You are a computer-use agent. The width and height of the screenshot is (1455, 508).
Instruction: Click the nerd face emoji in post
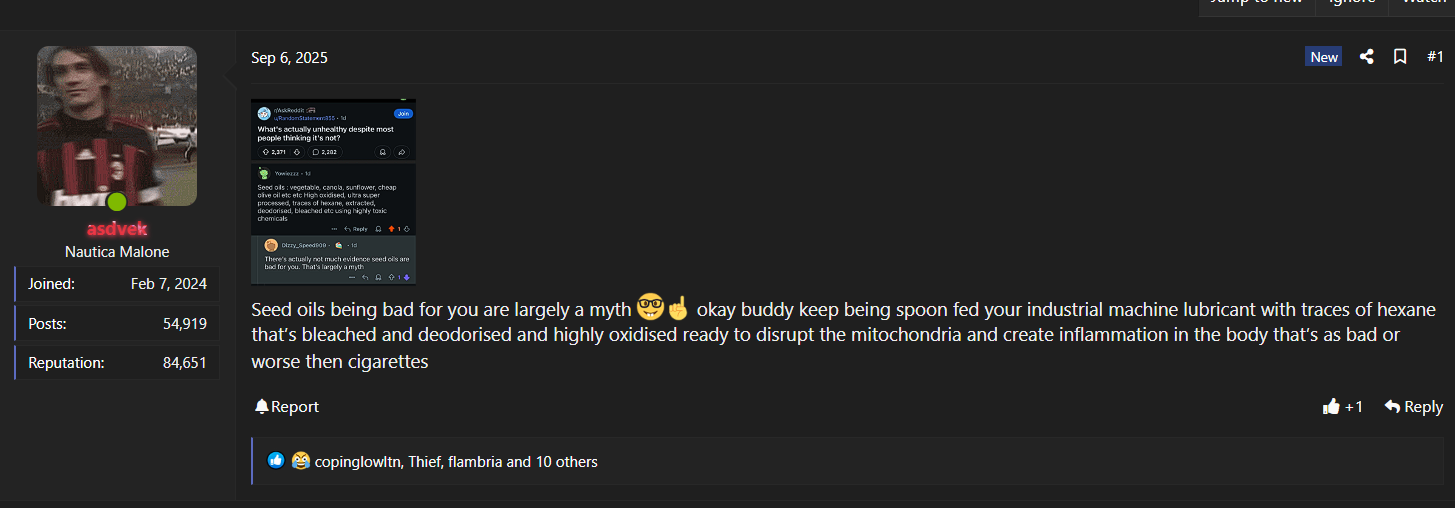(650, 308)
